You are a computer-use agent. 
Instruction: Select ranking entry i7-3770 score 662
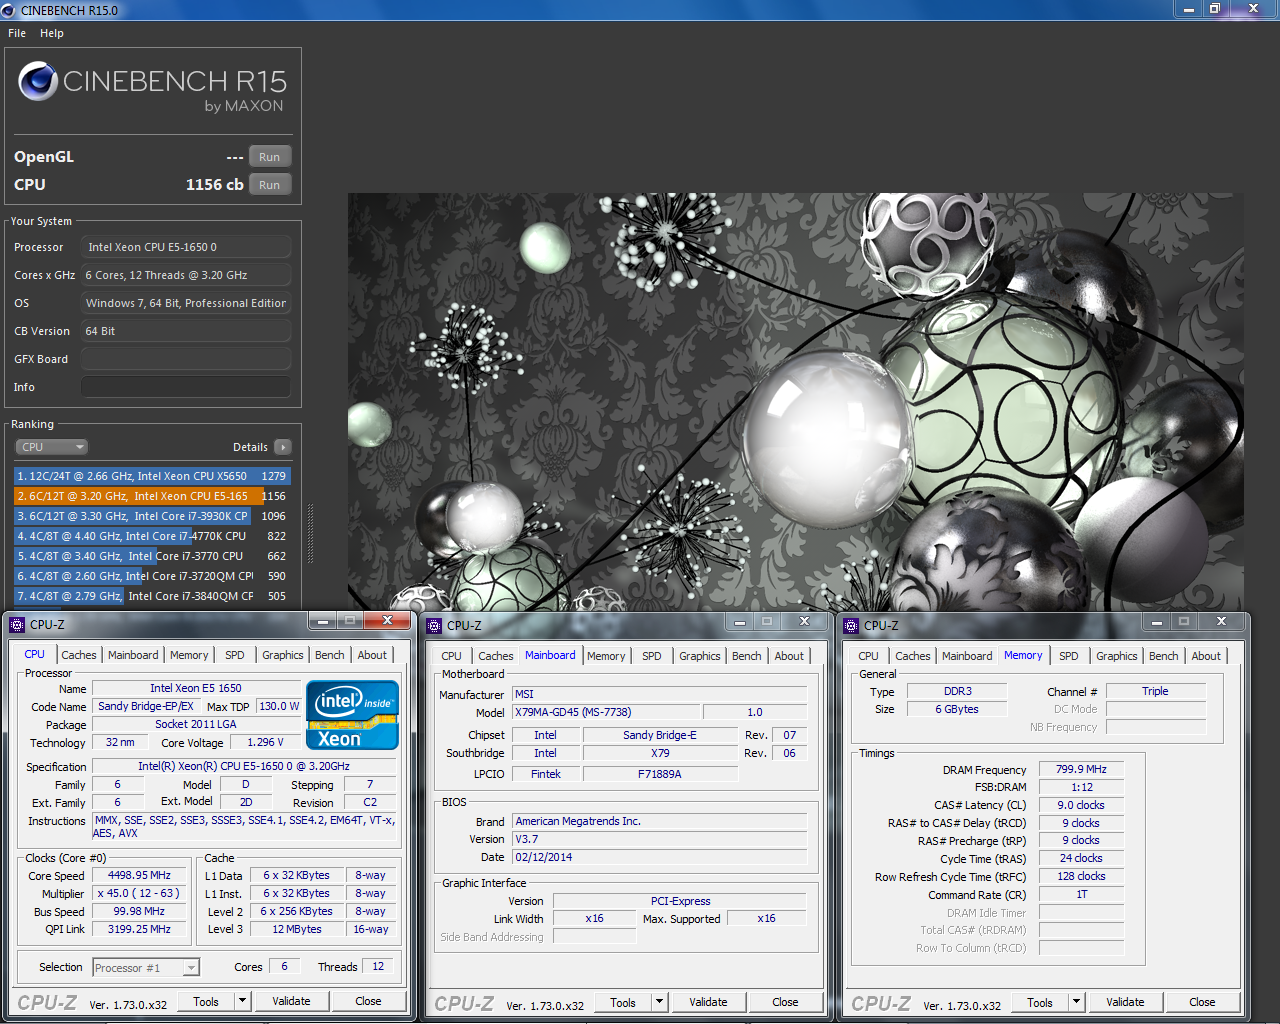point(152,556)
